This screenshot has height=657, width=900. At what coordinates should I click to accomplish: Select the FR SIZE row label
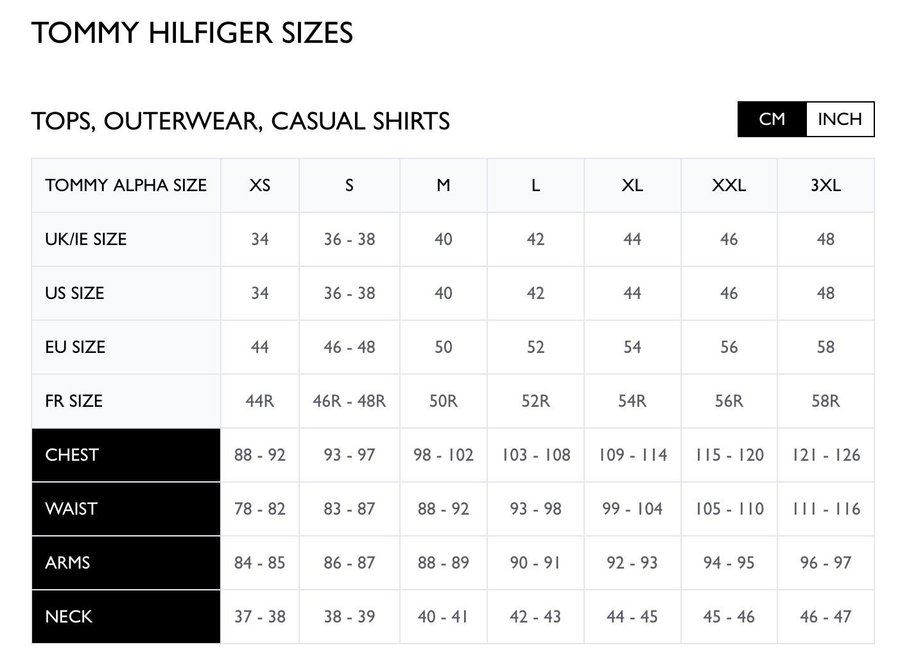coord(126,401)
